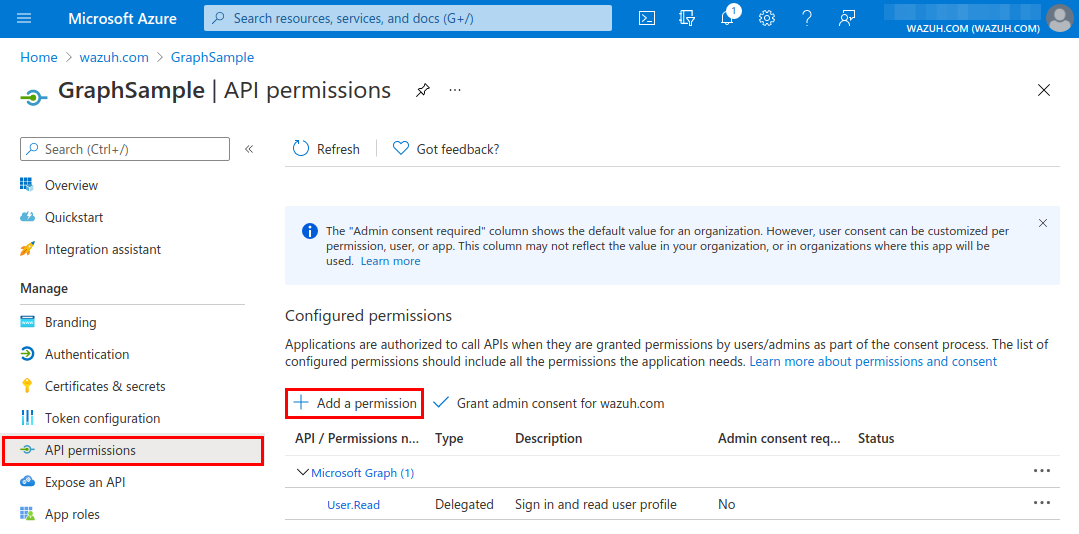Collapse the left navigation menu
1079x534 pixels.
[249, 149]
